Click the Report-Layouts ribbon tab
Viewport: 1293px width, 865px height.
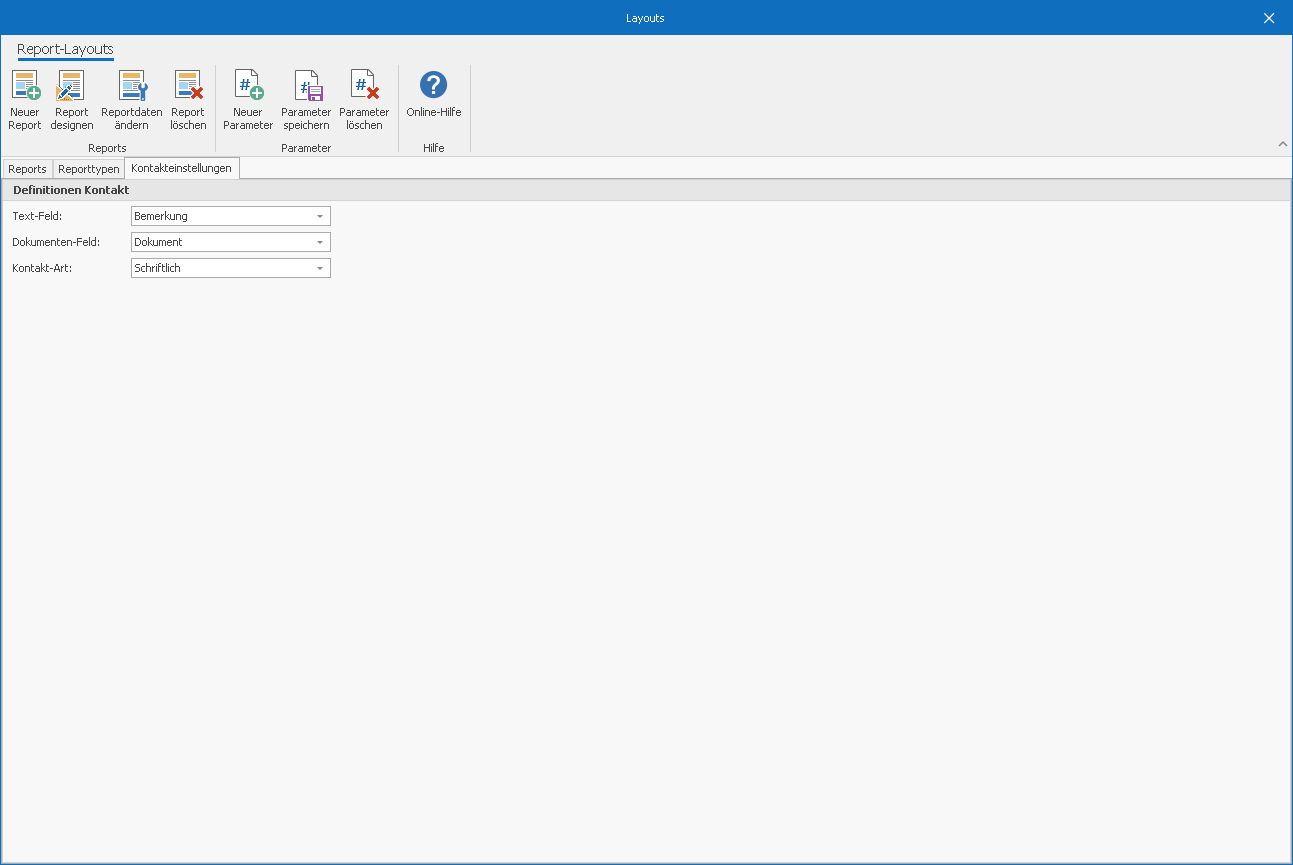pos(65,49)
